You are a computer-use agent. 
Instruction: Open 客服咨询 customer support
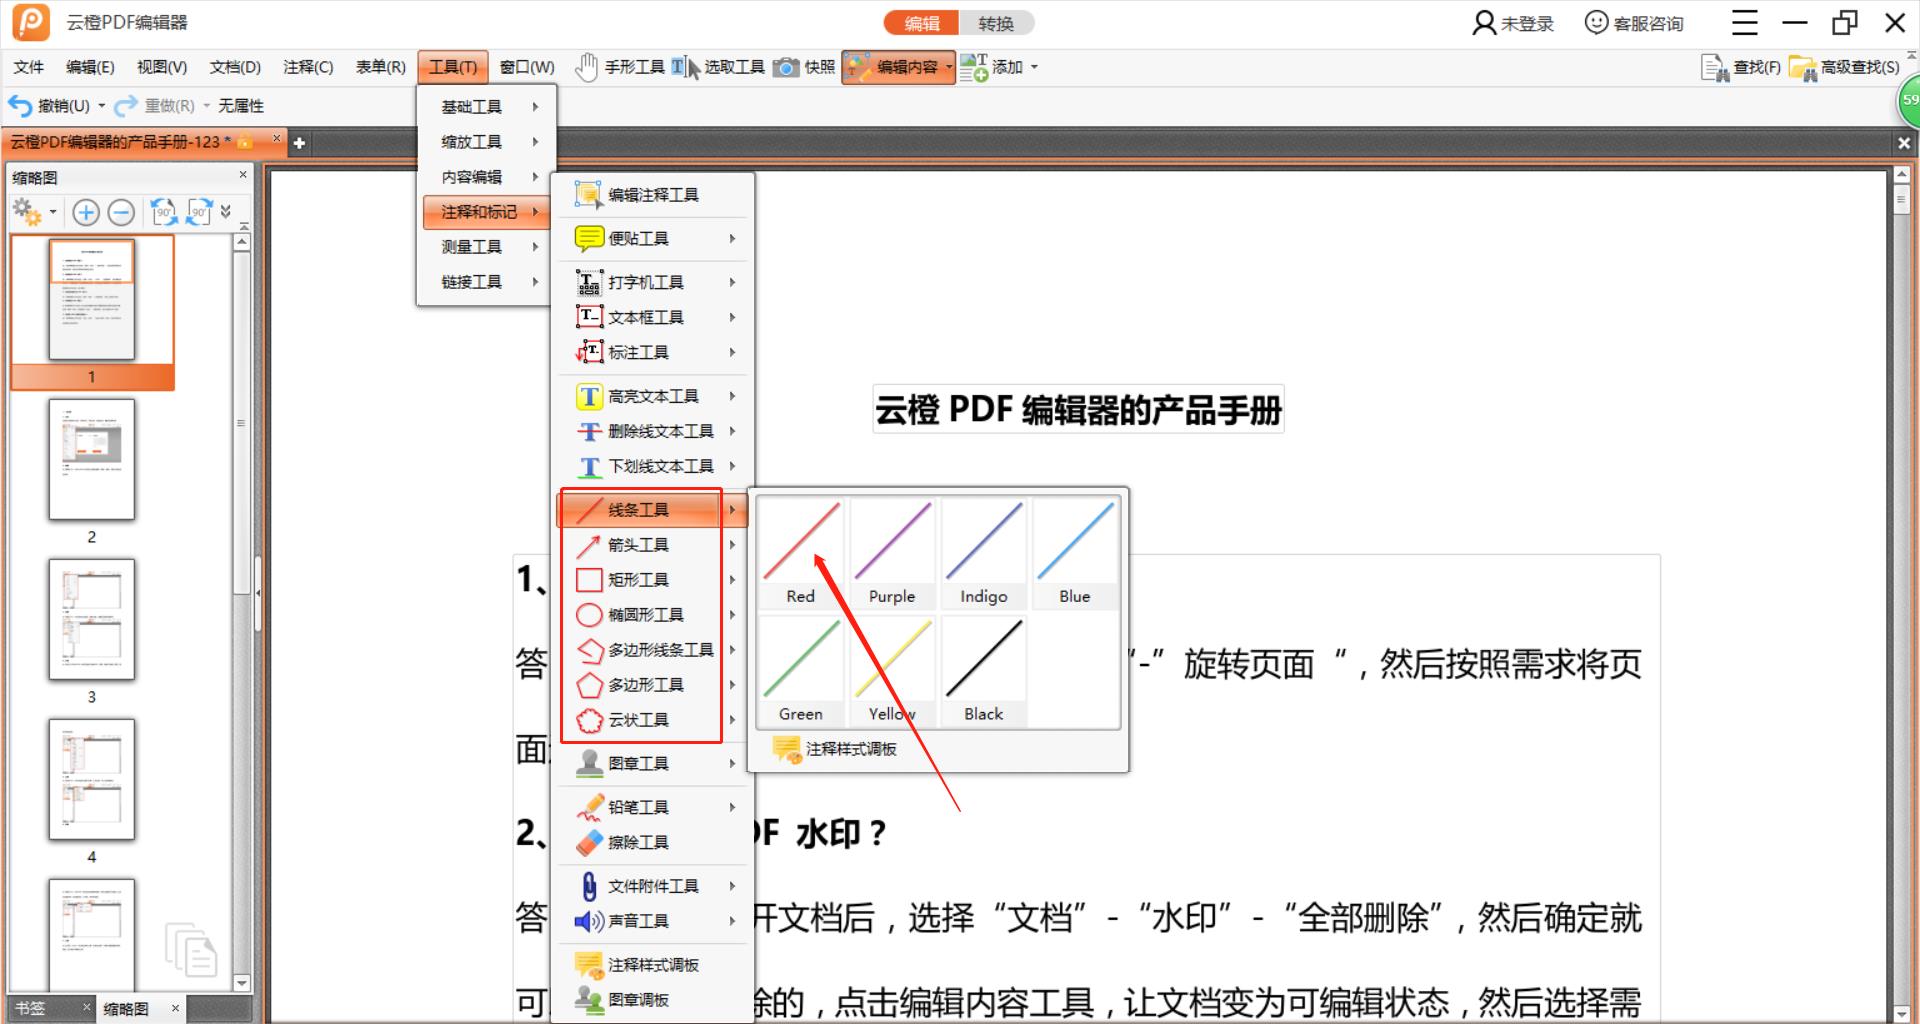pyautogui.click(x=1633, y=22)
